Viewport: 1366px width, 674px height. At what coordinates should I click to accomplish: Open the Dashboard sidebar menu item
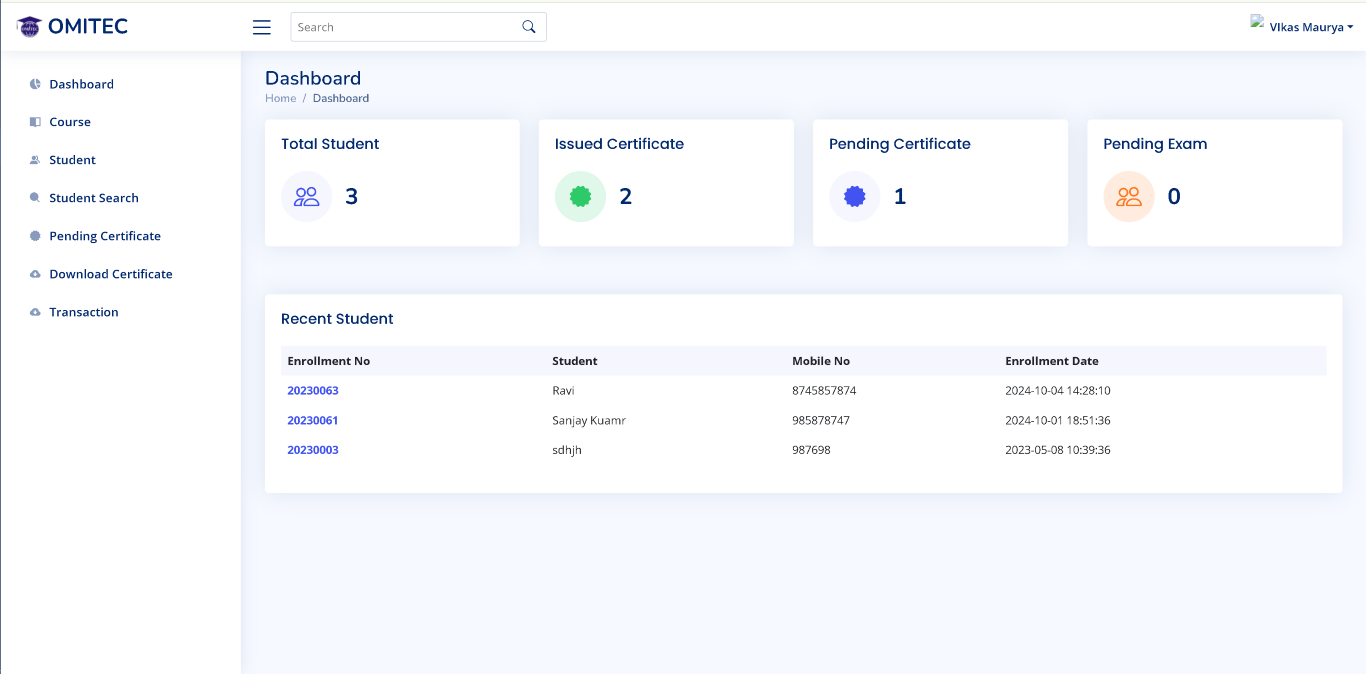click(81, 84)
